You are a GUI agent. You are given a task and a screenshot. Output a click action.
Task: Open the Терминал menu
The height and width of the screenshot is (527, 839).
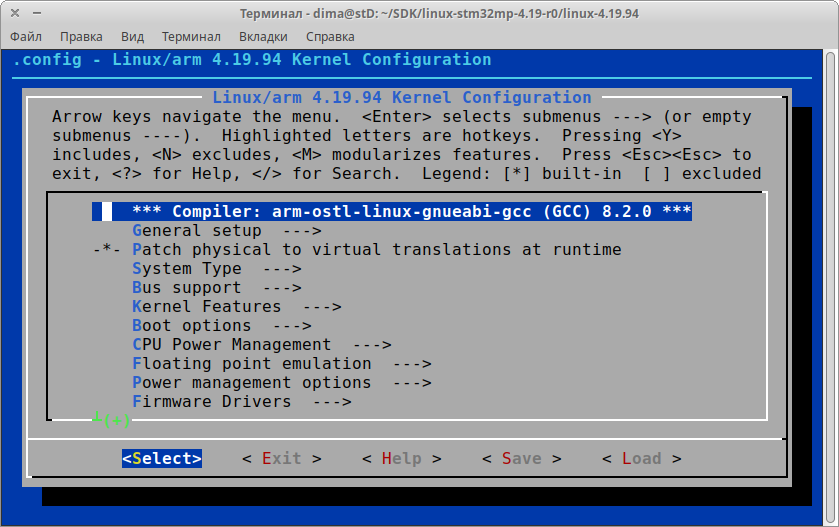(x=191, y=36)
